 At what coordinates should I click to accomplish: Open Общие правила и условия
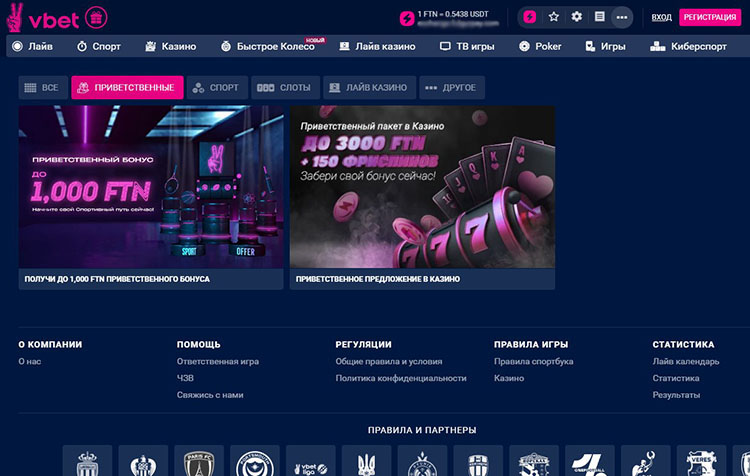click(x=389, y=361)
